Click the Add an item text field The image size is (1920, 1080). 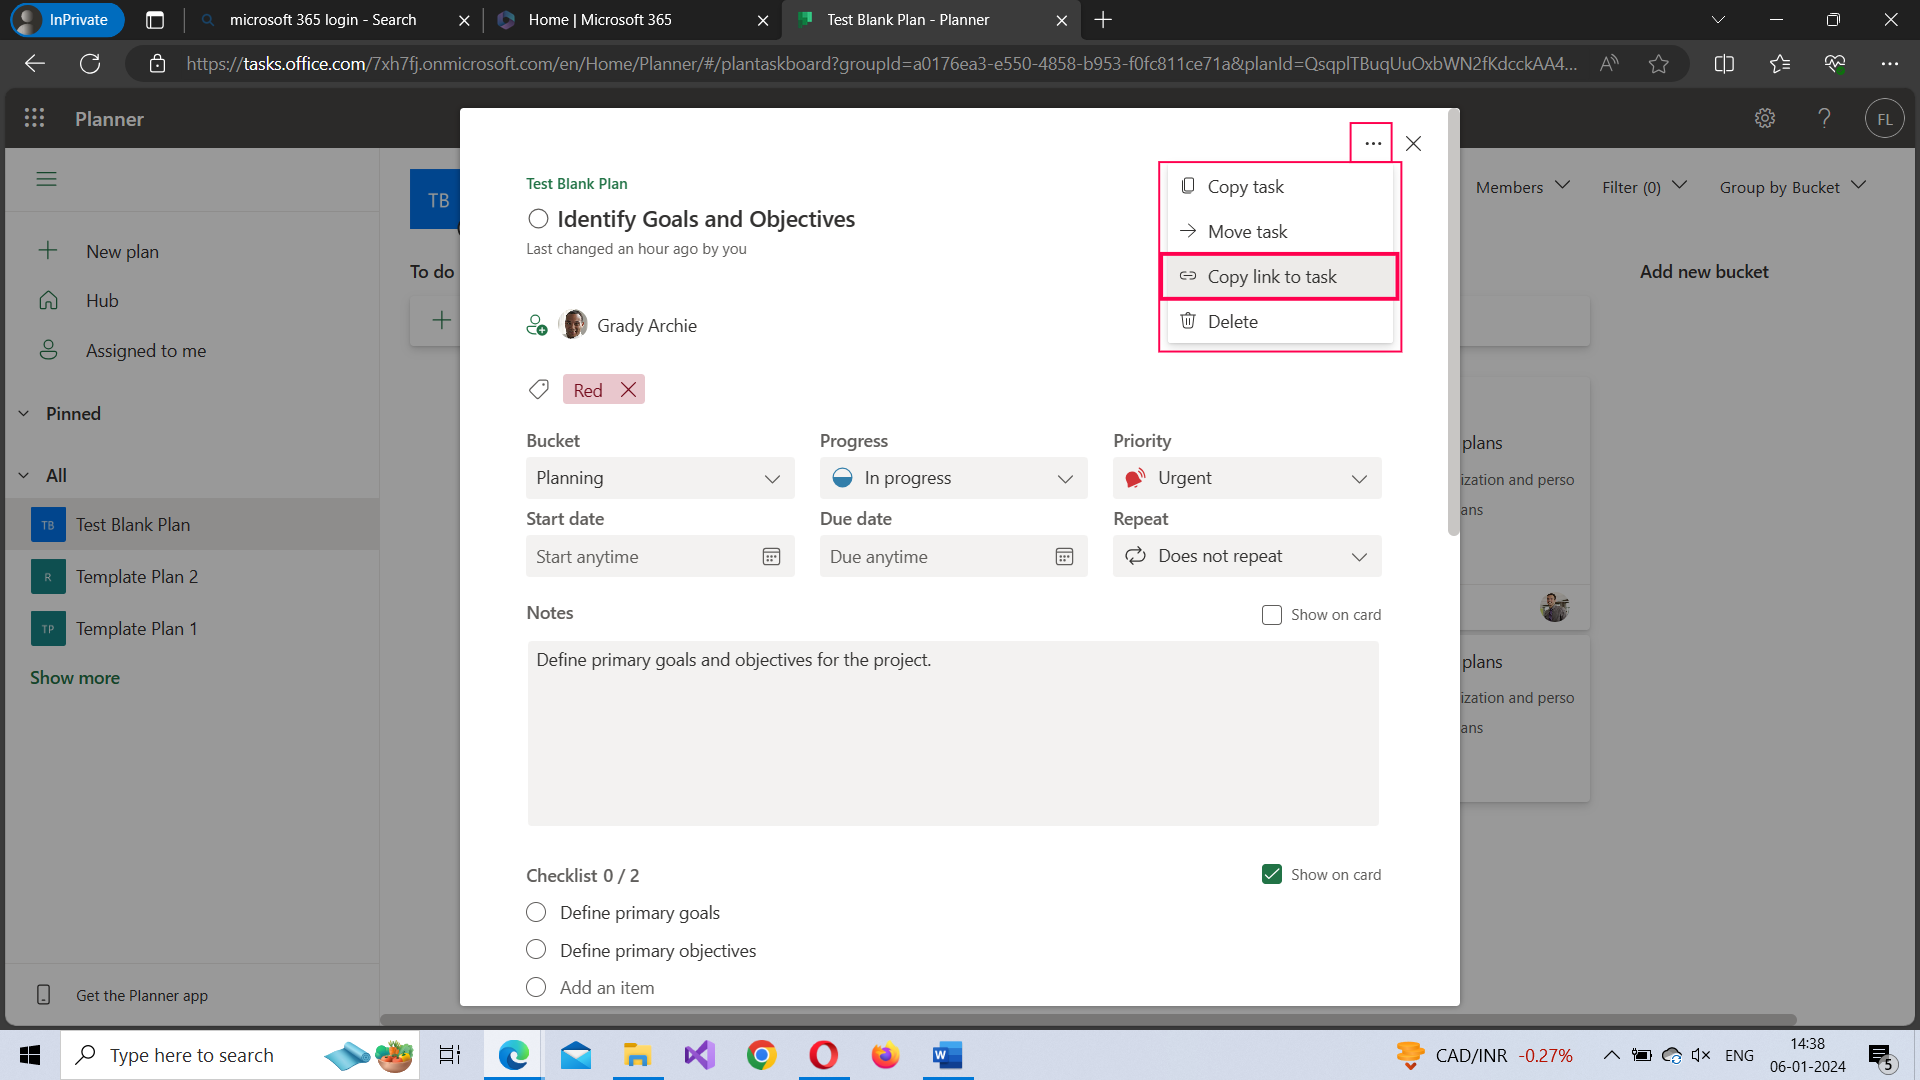point(607,987)
